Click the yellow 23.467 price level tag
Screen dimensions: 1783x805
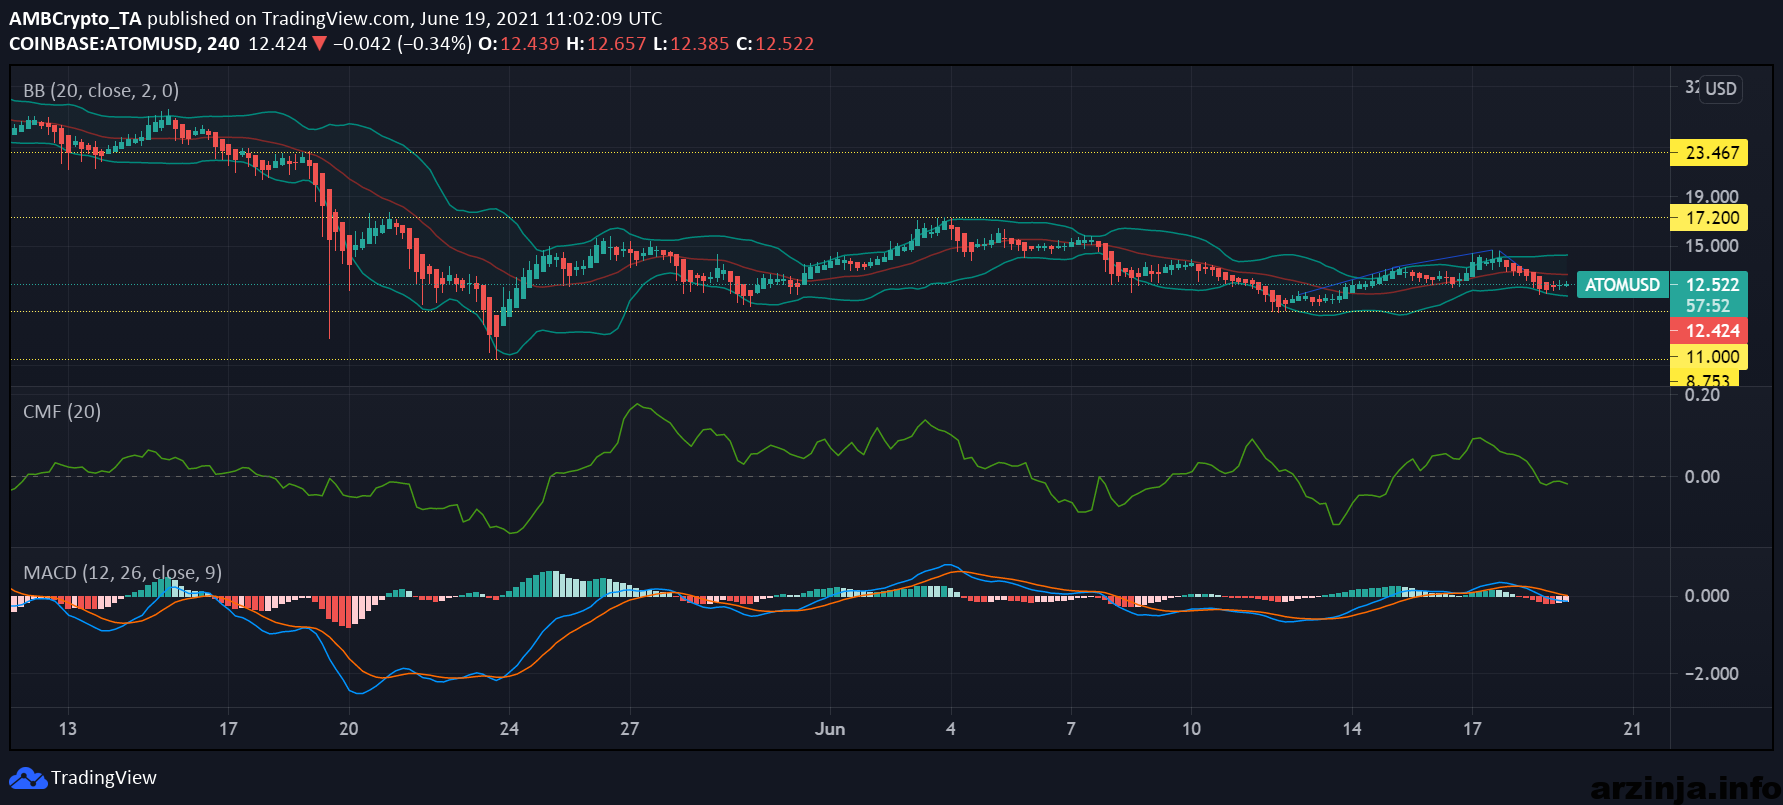pos(1710,153)
